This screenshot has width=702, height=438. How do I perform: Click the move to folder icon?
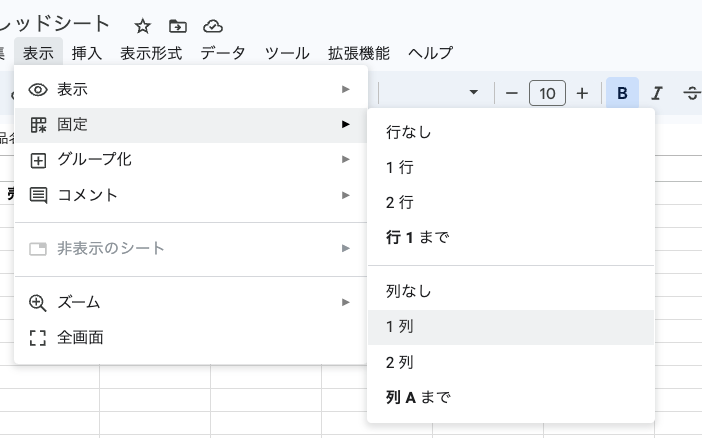(x=178, y=26)
